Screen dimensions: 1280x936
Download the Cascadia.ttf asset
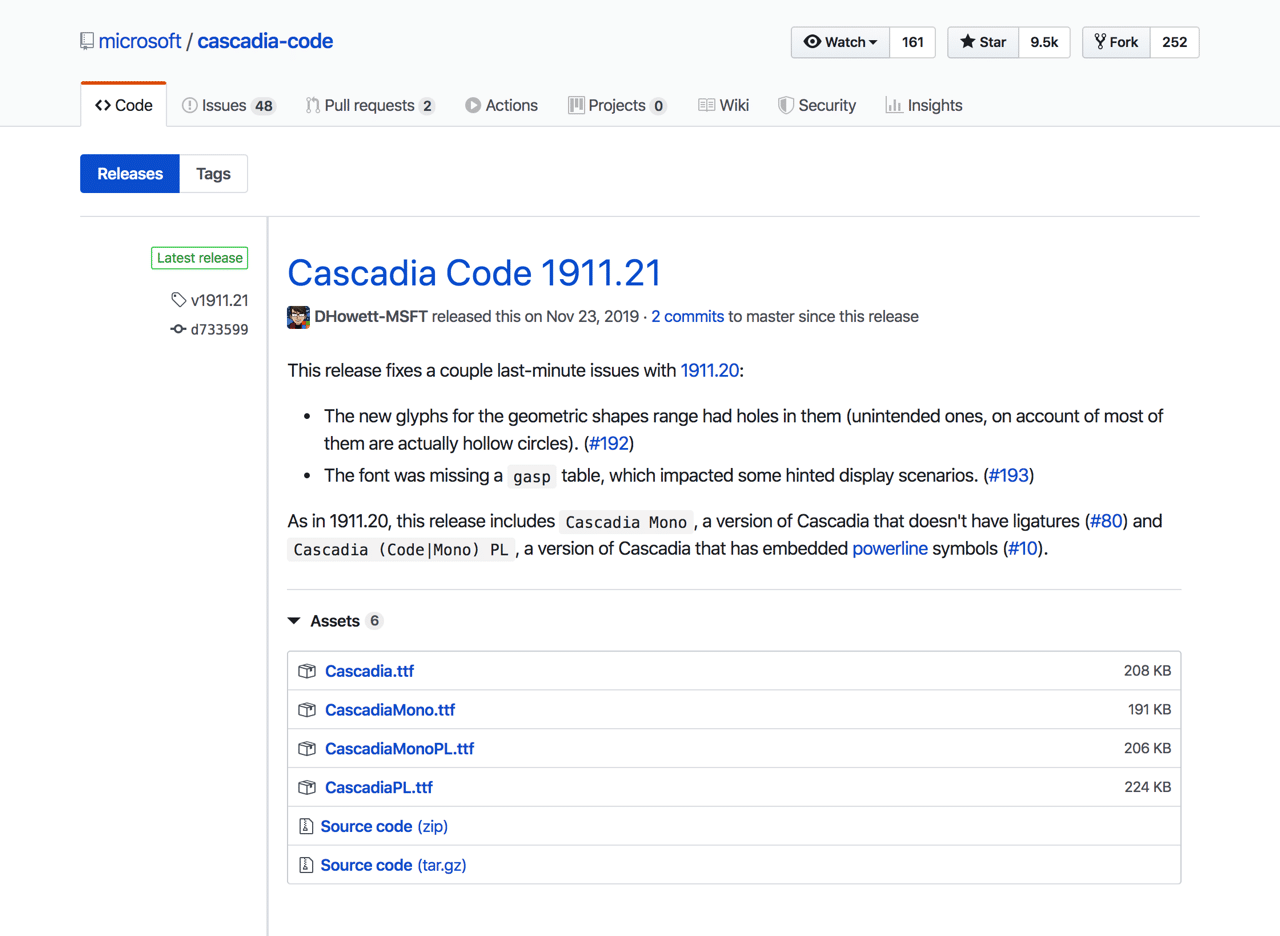[369, 670]
